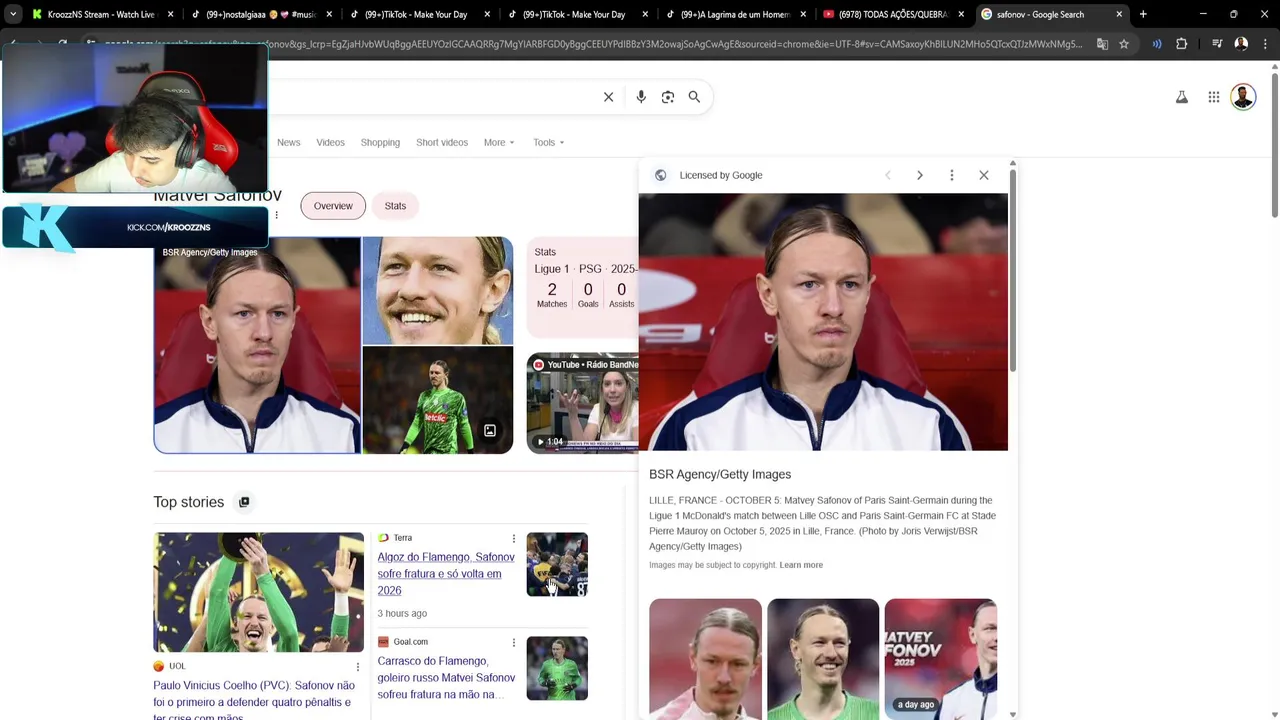Viewport: 1280px width, 720px height.
Task: Switch to the Shopping results tab
Action: tap(380, 142)
